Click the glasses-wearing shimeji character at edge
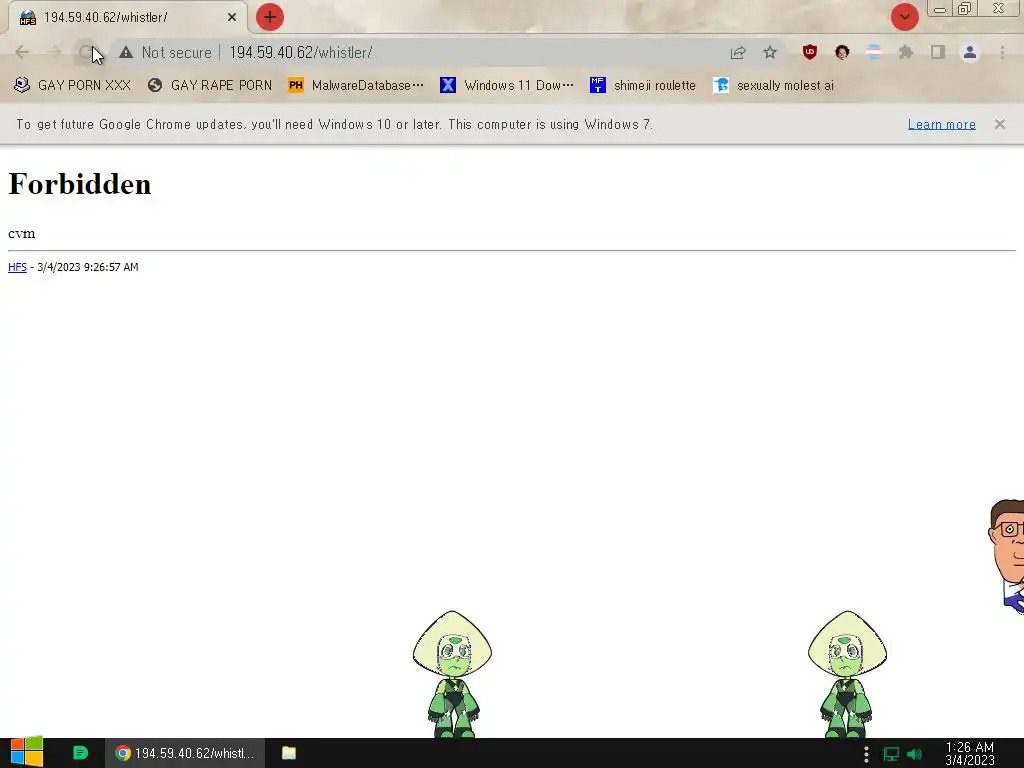The image size is (1024, 768). tap(1006, 556)
